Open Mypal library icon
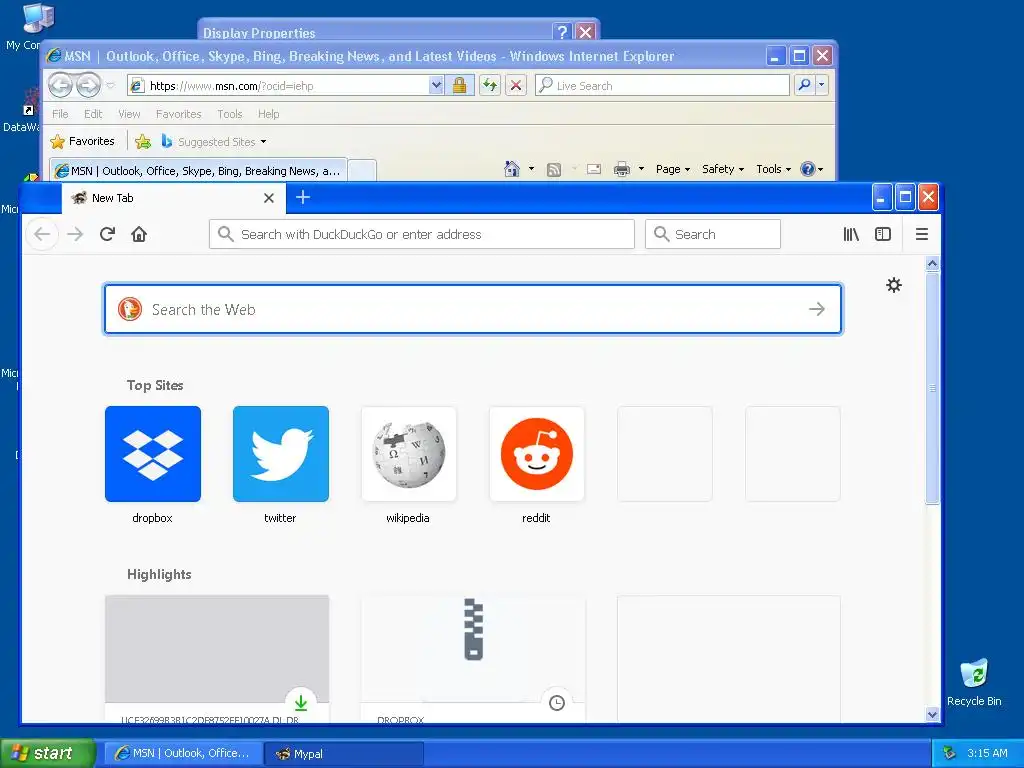This screenshot has width=1024, height=768. click(x=851, y=234)
